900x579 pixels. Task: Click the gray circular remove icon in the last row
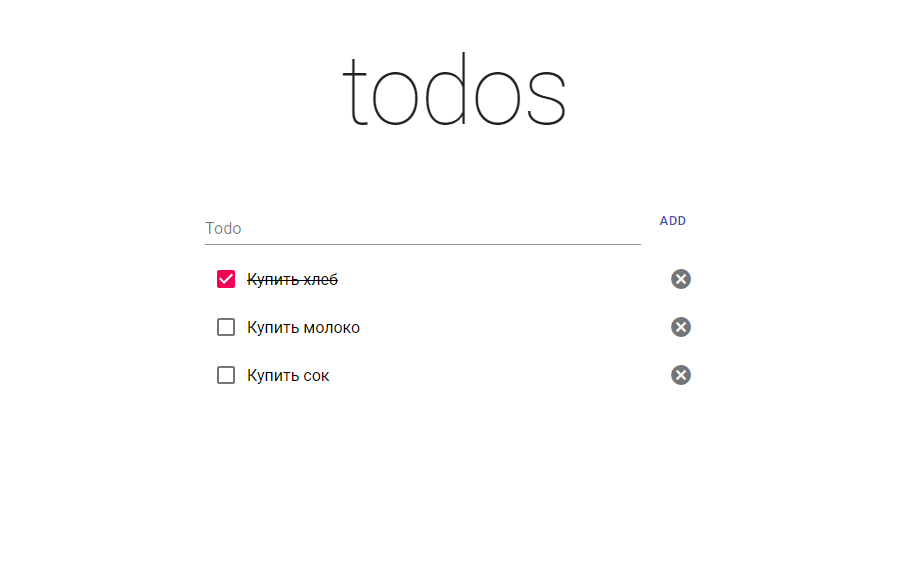point(681,375)
